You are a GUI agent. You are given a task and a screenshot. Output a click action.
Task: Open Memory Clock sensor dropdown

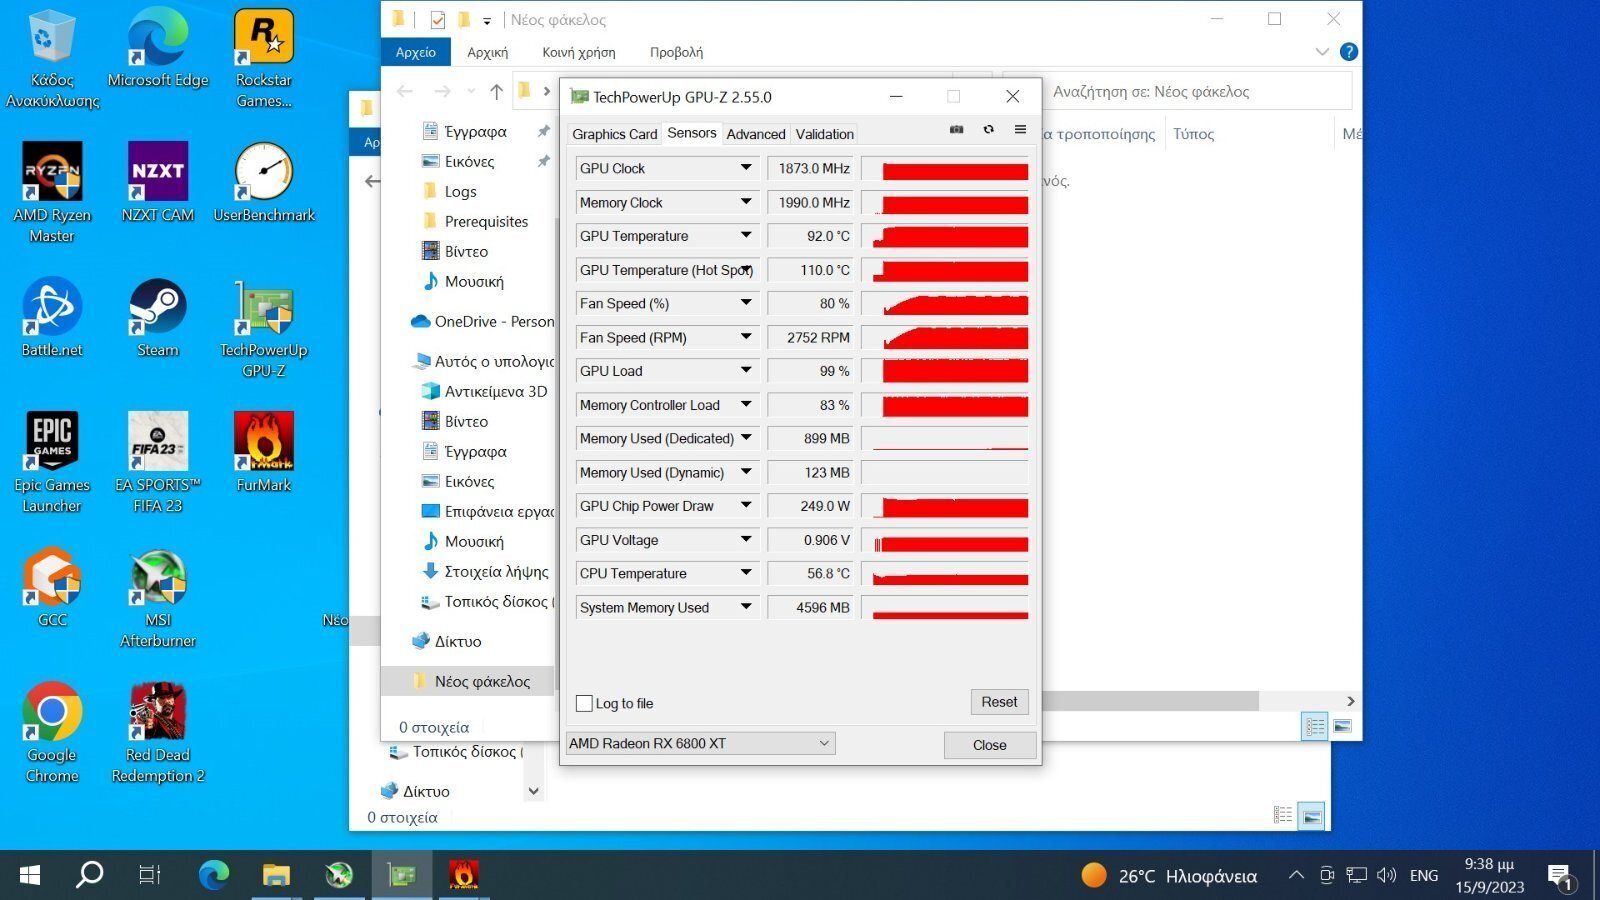tap(746, 202)
